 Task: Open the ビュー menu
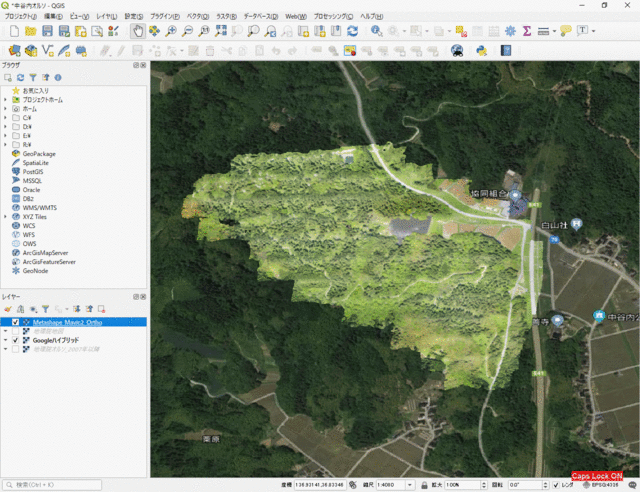[79, 16]
